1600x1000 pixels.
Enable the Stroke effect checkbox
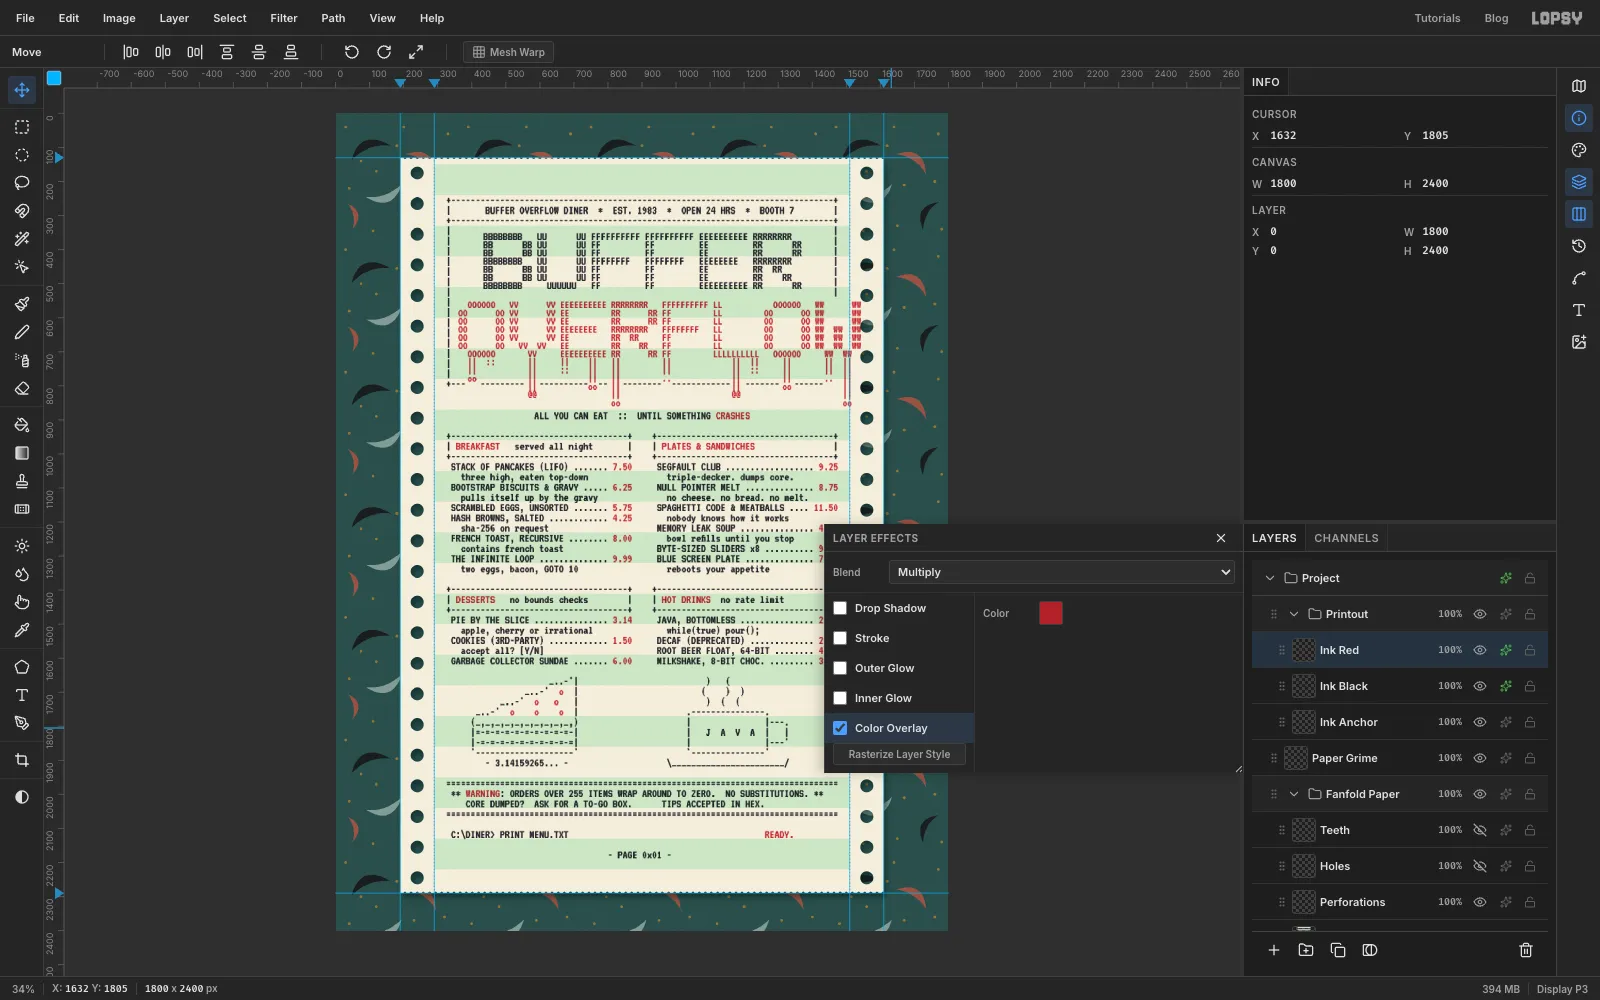840,638
